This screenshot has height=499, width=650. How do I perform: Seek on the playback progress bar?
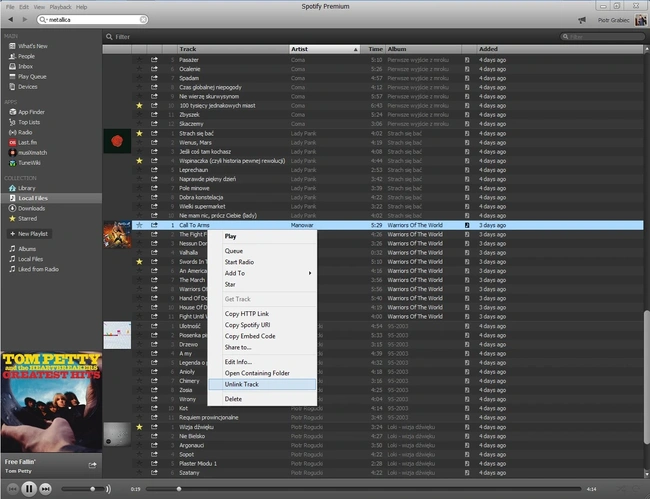[x=364, y=489]
